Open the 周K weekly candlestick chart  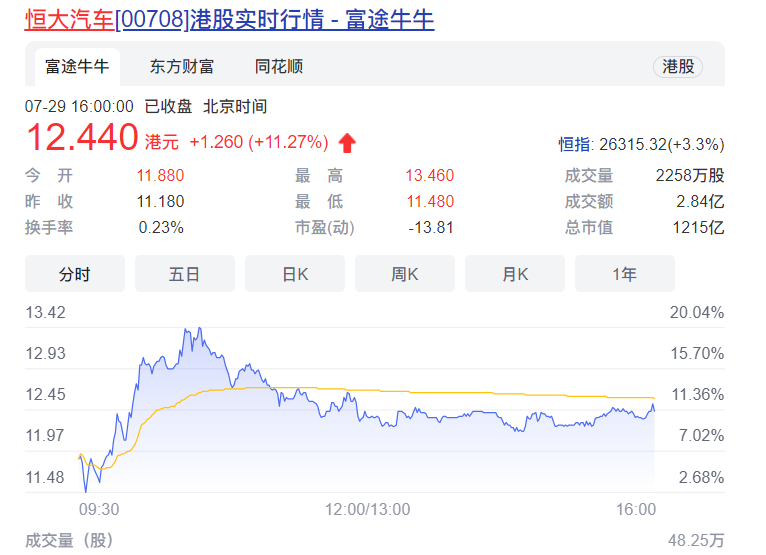pos(405,274)
